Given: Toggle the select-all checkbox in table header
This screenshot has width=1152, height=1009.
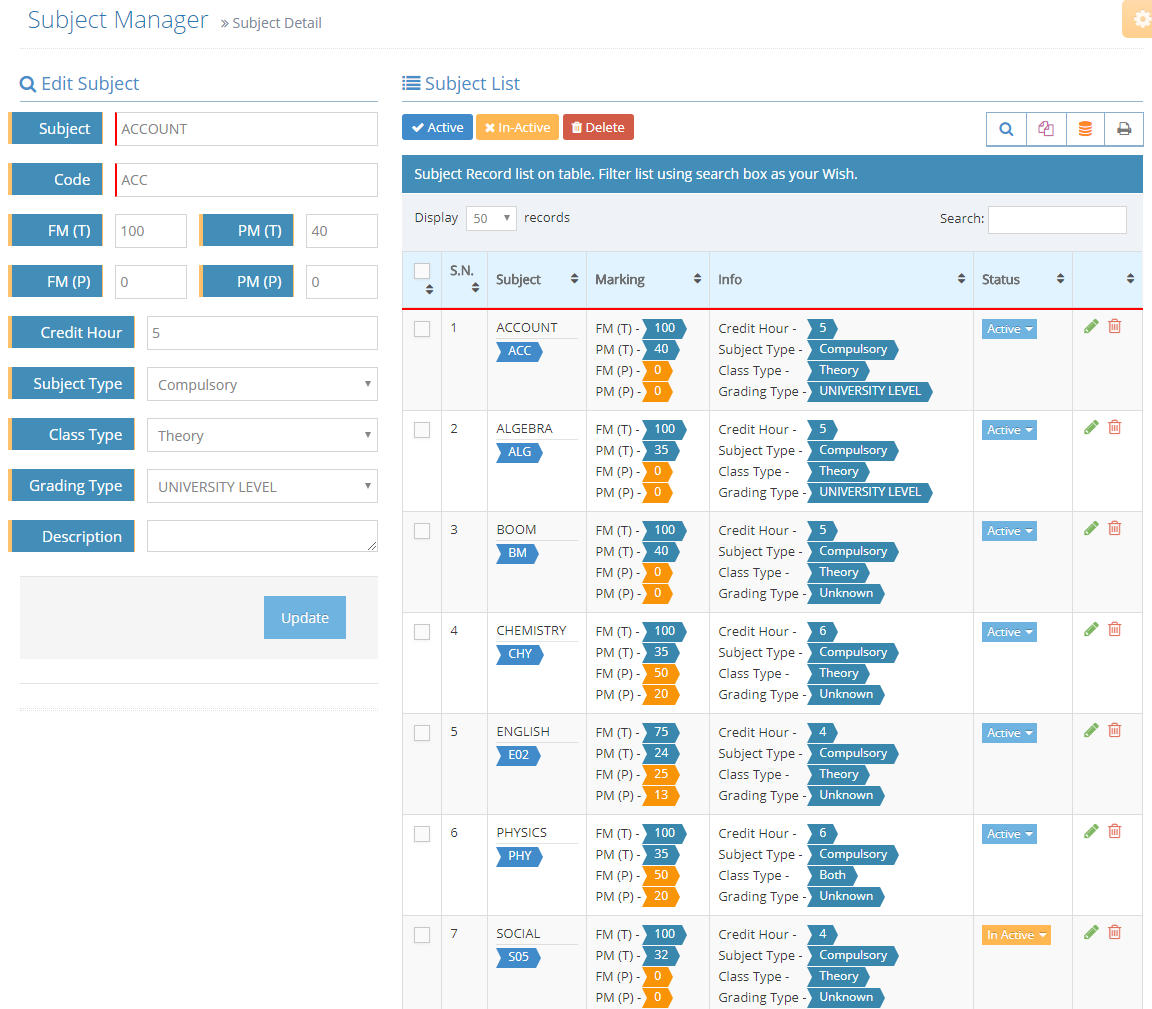Looking at the screenshot, I should click(x=422, y=271).
